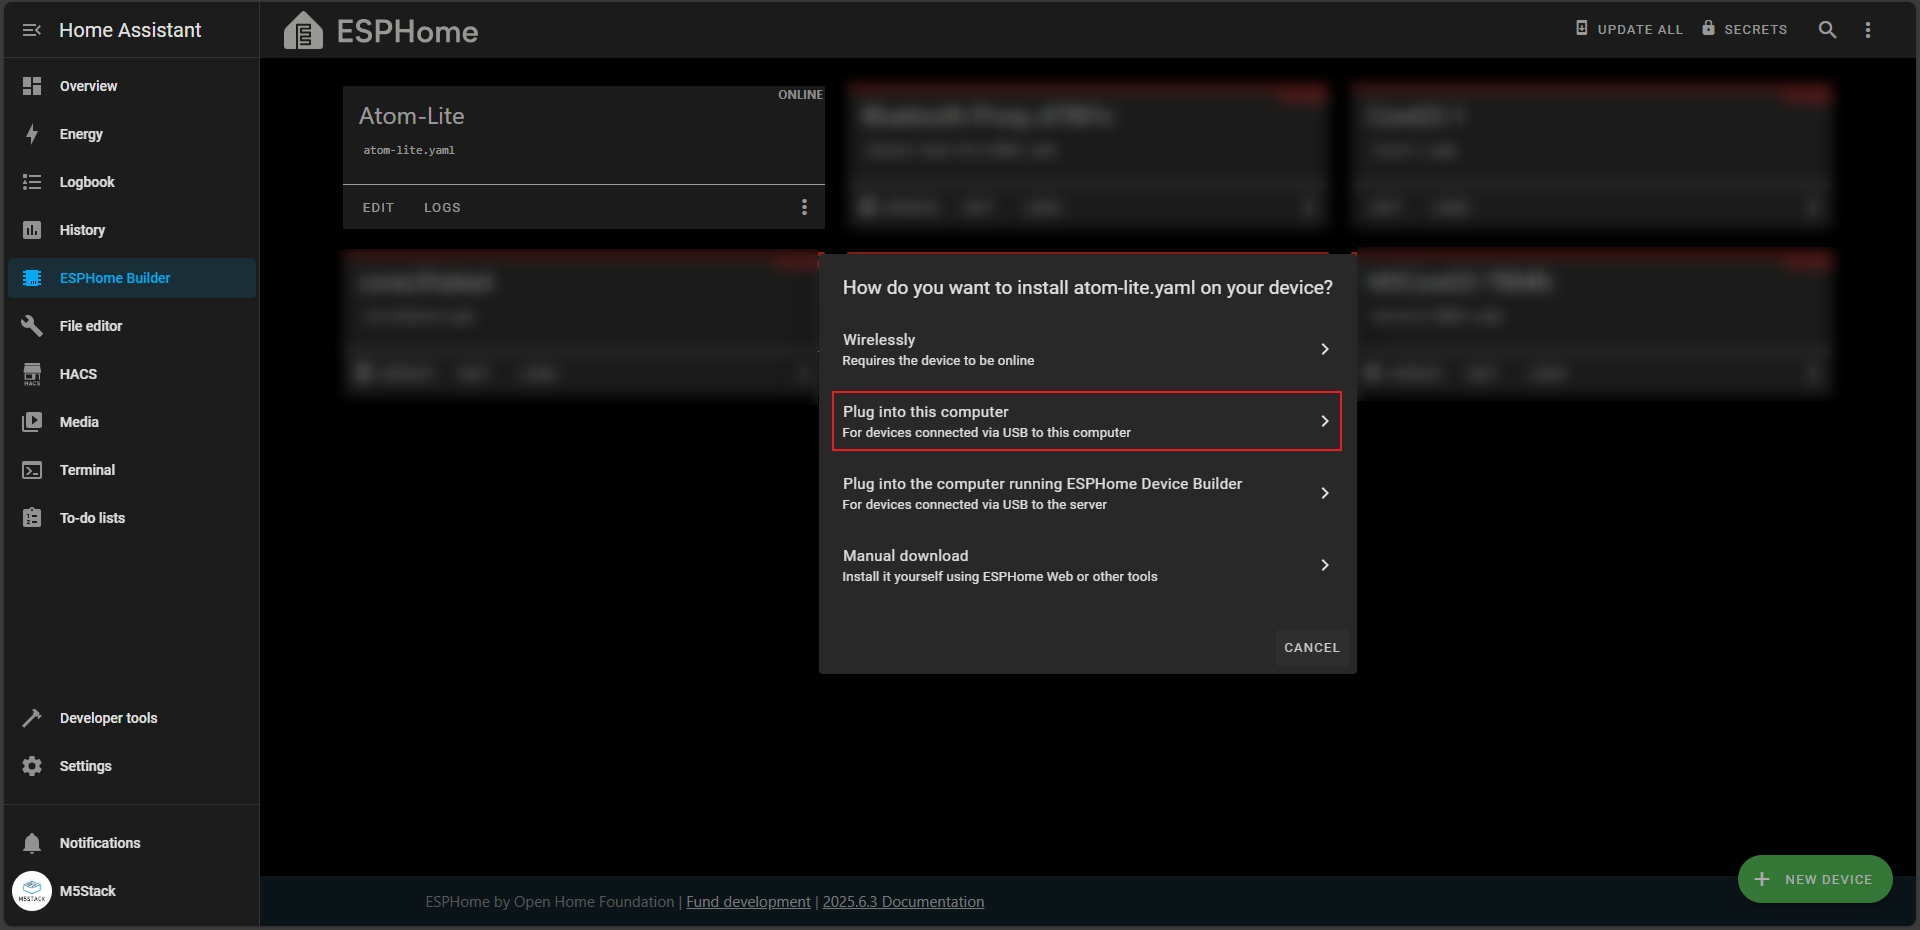The image size is (1920, 930).
Task: Click the atom-lite.yaml filename text
Action: [x=409, y=150]
